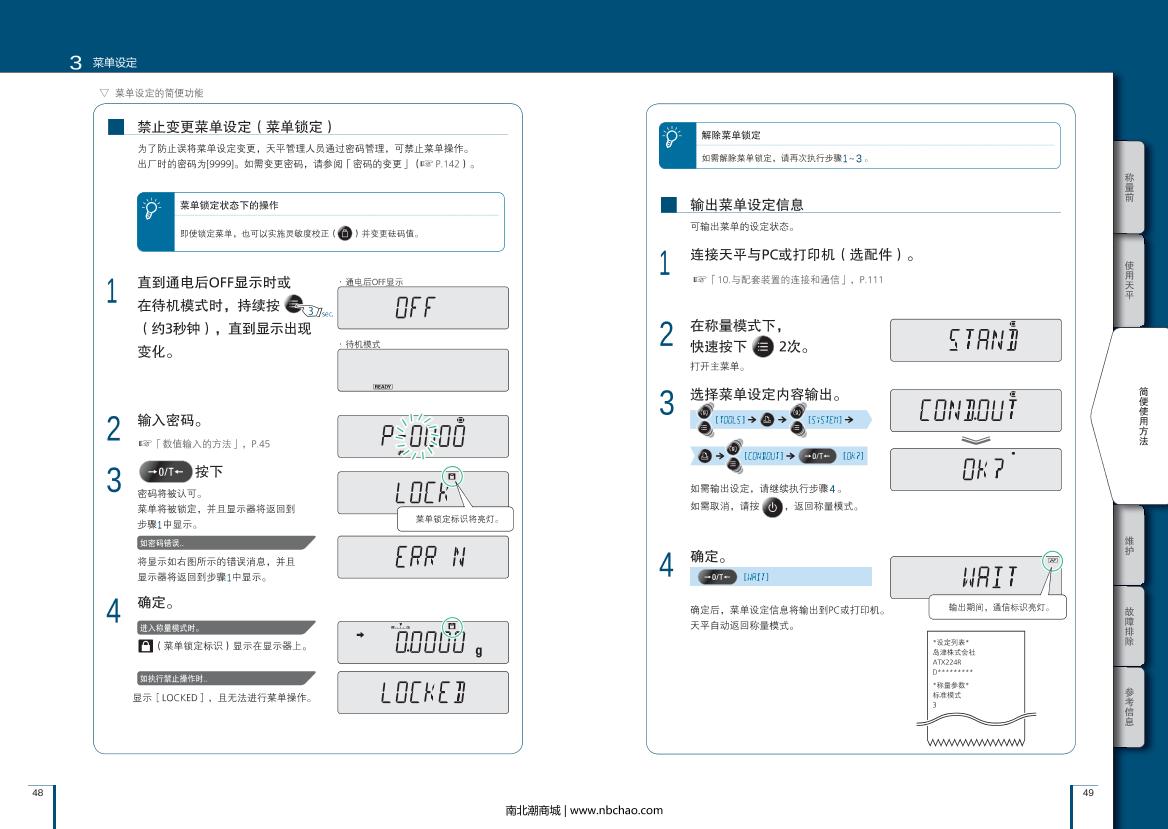This screenshot has height=829, width=1168.
Task: Click the 0/T button icon next to [WAIT]
Action: coord(717,577)
